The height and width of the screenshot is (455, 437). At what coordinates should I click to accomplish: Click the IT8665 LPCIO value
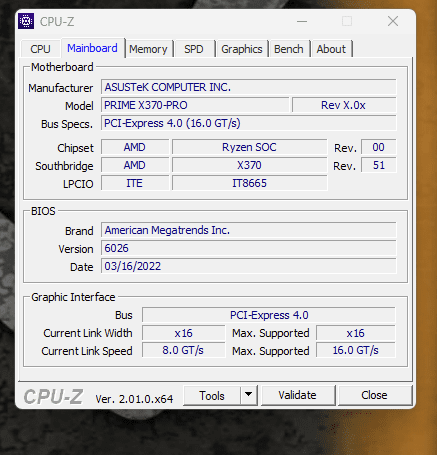tap(249, 183)
